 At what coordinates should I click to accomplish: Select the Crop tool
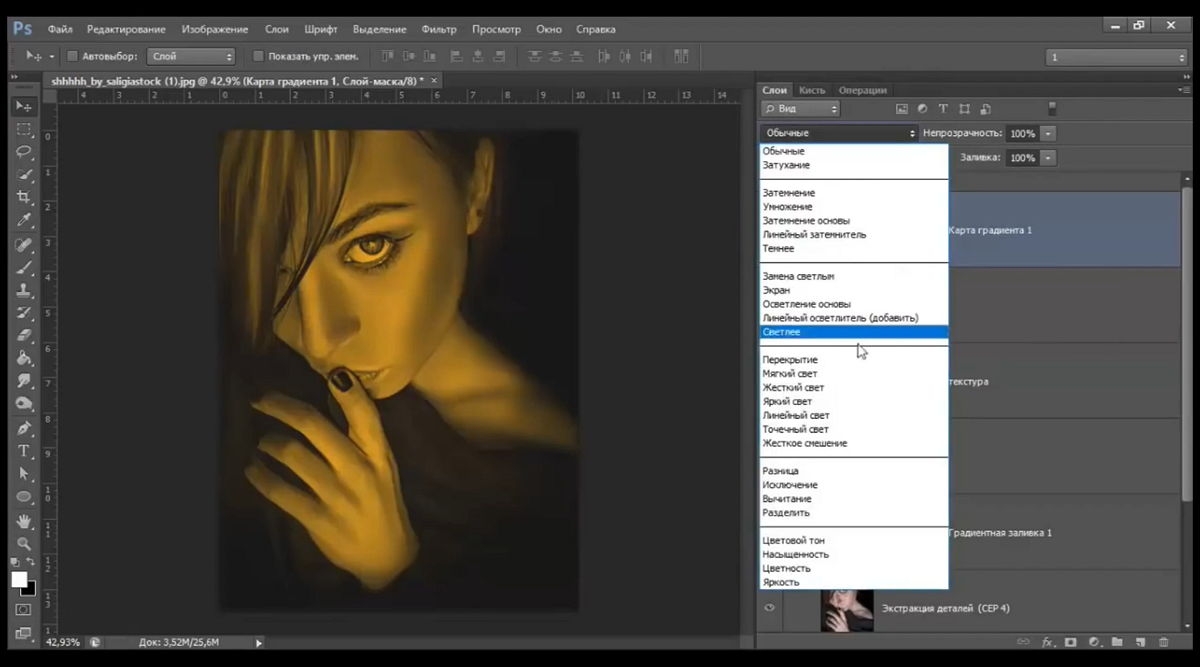pyautogui.click(x=24, y=198)
